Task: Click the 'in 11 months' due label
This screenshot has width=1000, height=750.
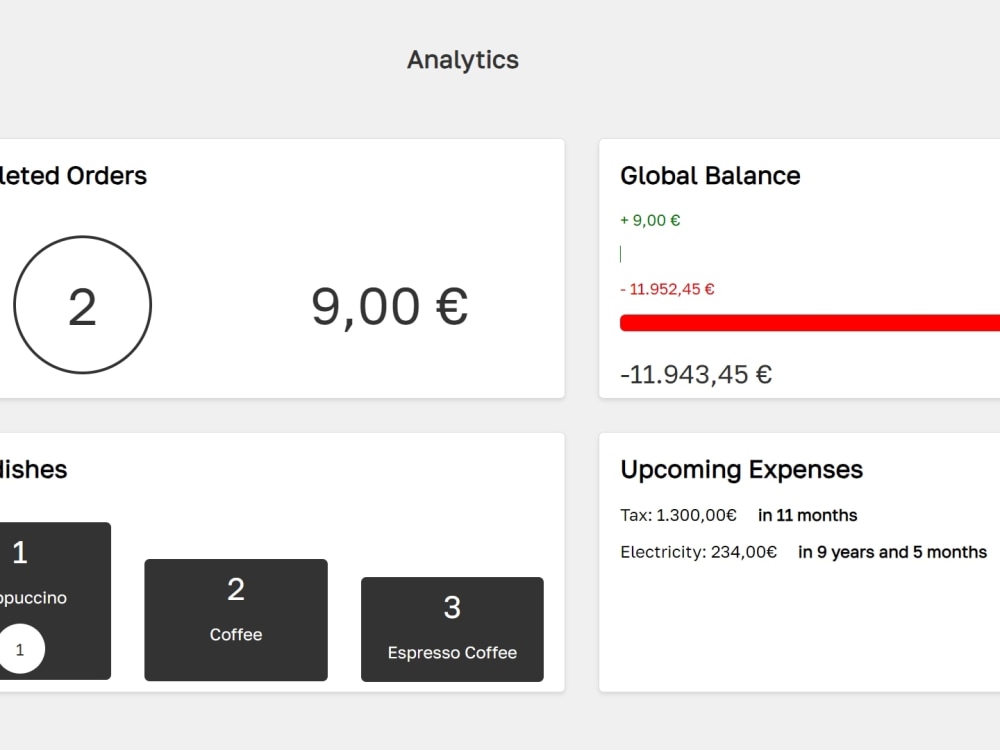Action: [807, 515]
